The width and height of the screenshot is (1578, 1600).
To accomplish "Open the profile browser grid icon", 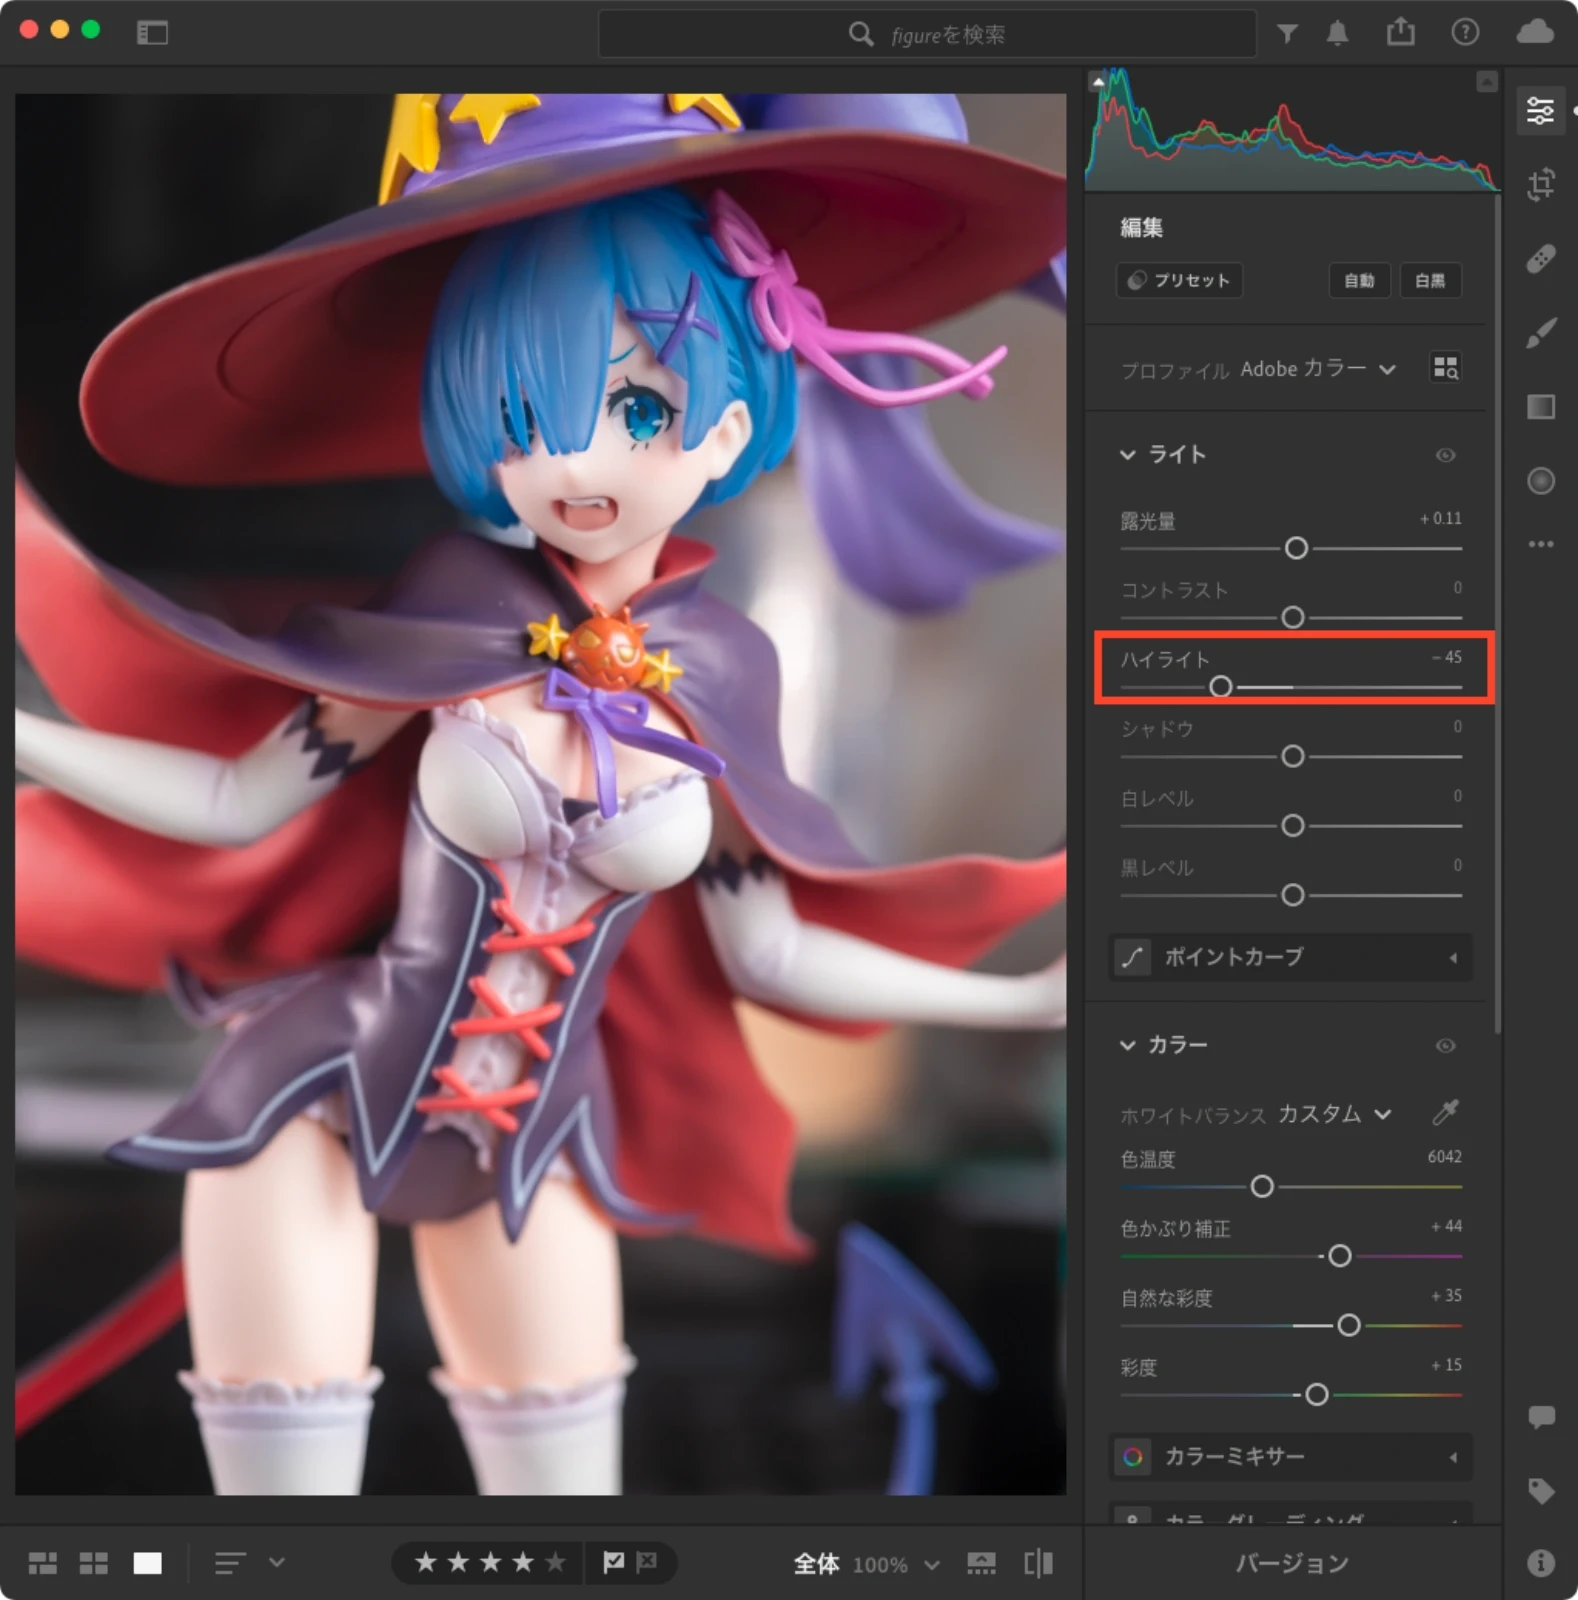I will click(1445, 368).
